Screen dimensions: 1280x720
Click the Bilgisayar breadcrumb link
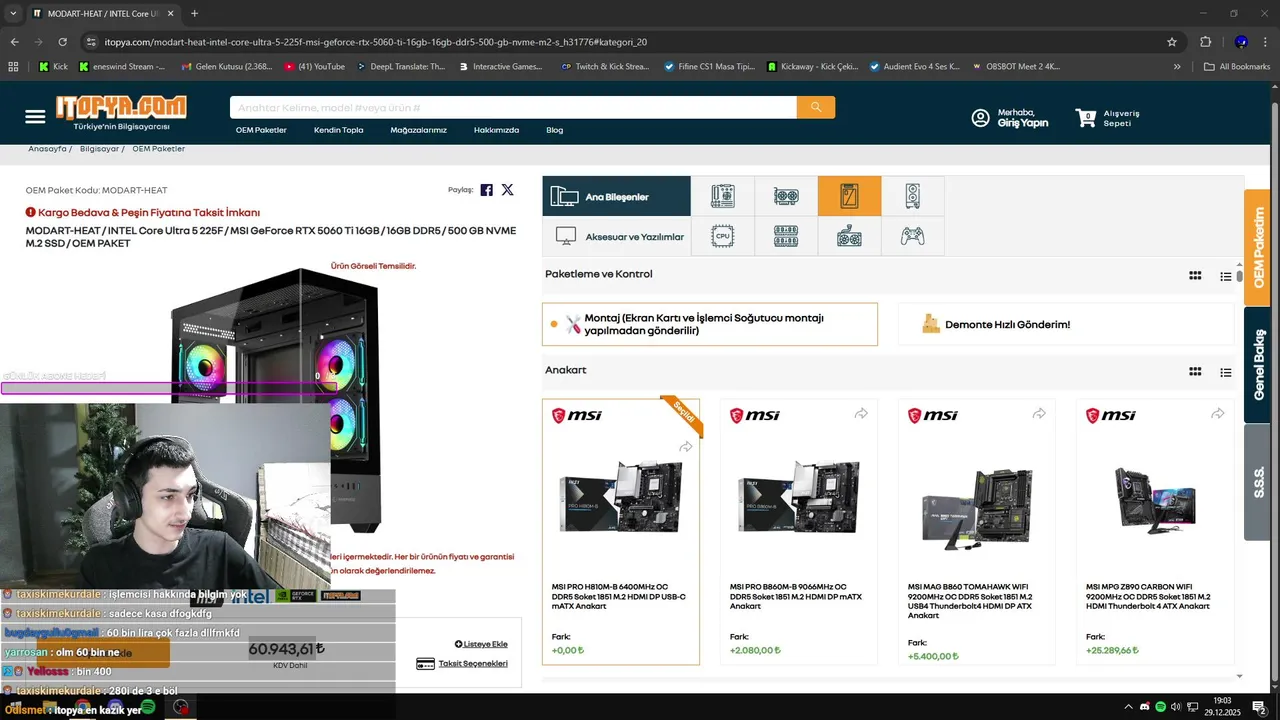[x=99, y=149]
